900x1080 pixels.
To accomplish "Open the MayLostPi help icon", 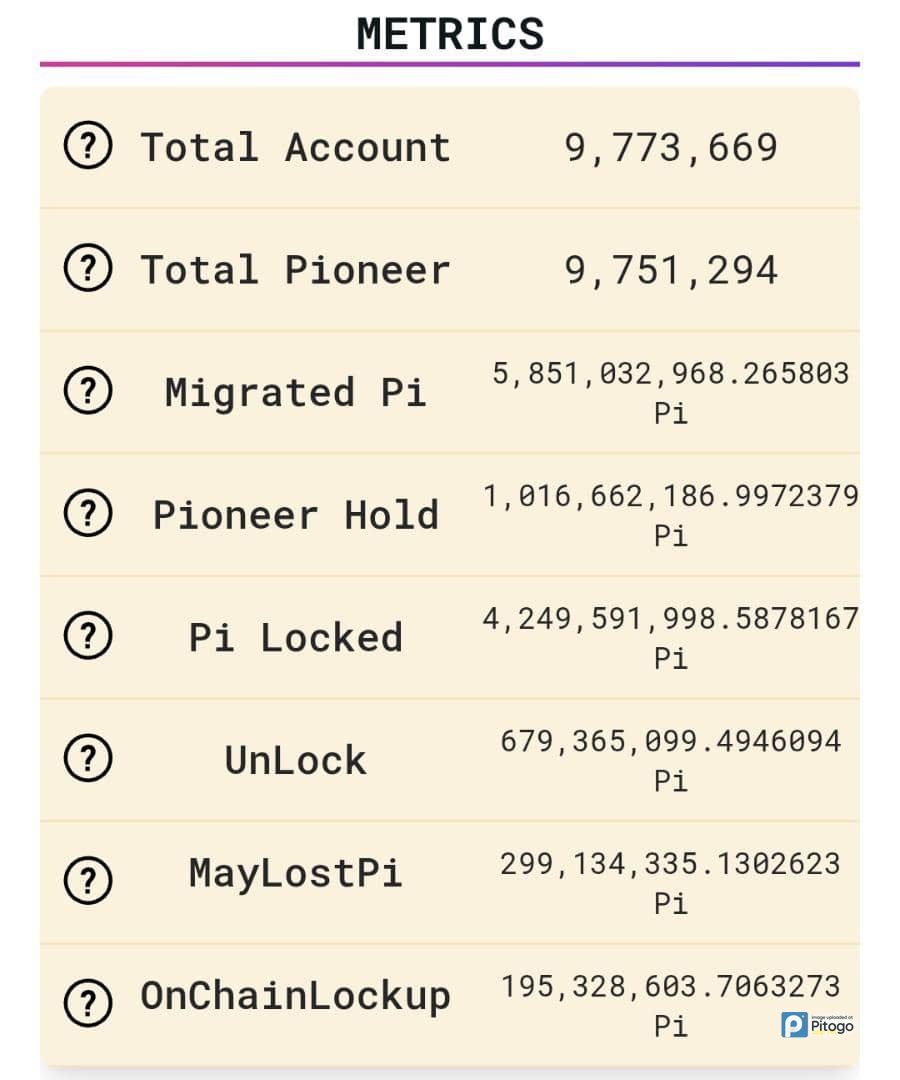I will coord(88,880).
